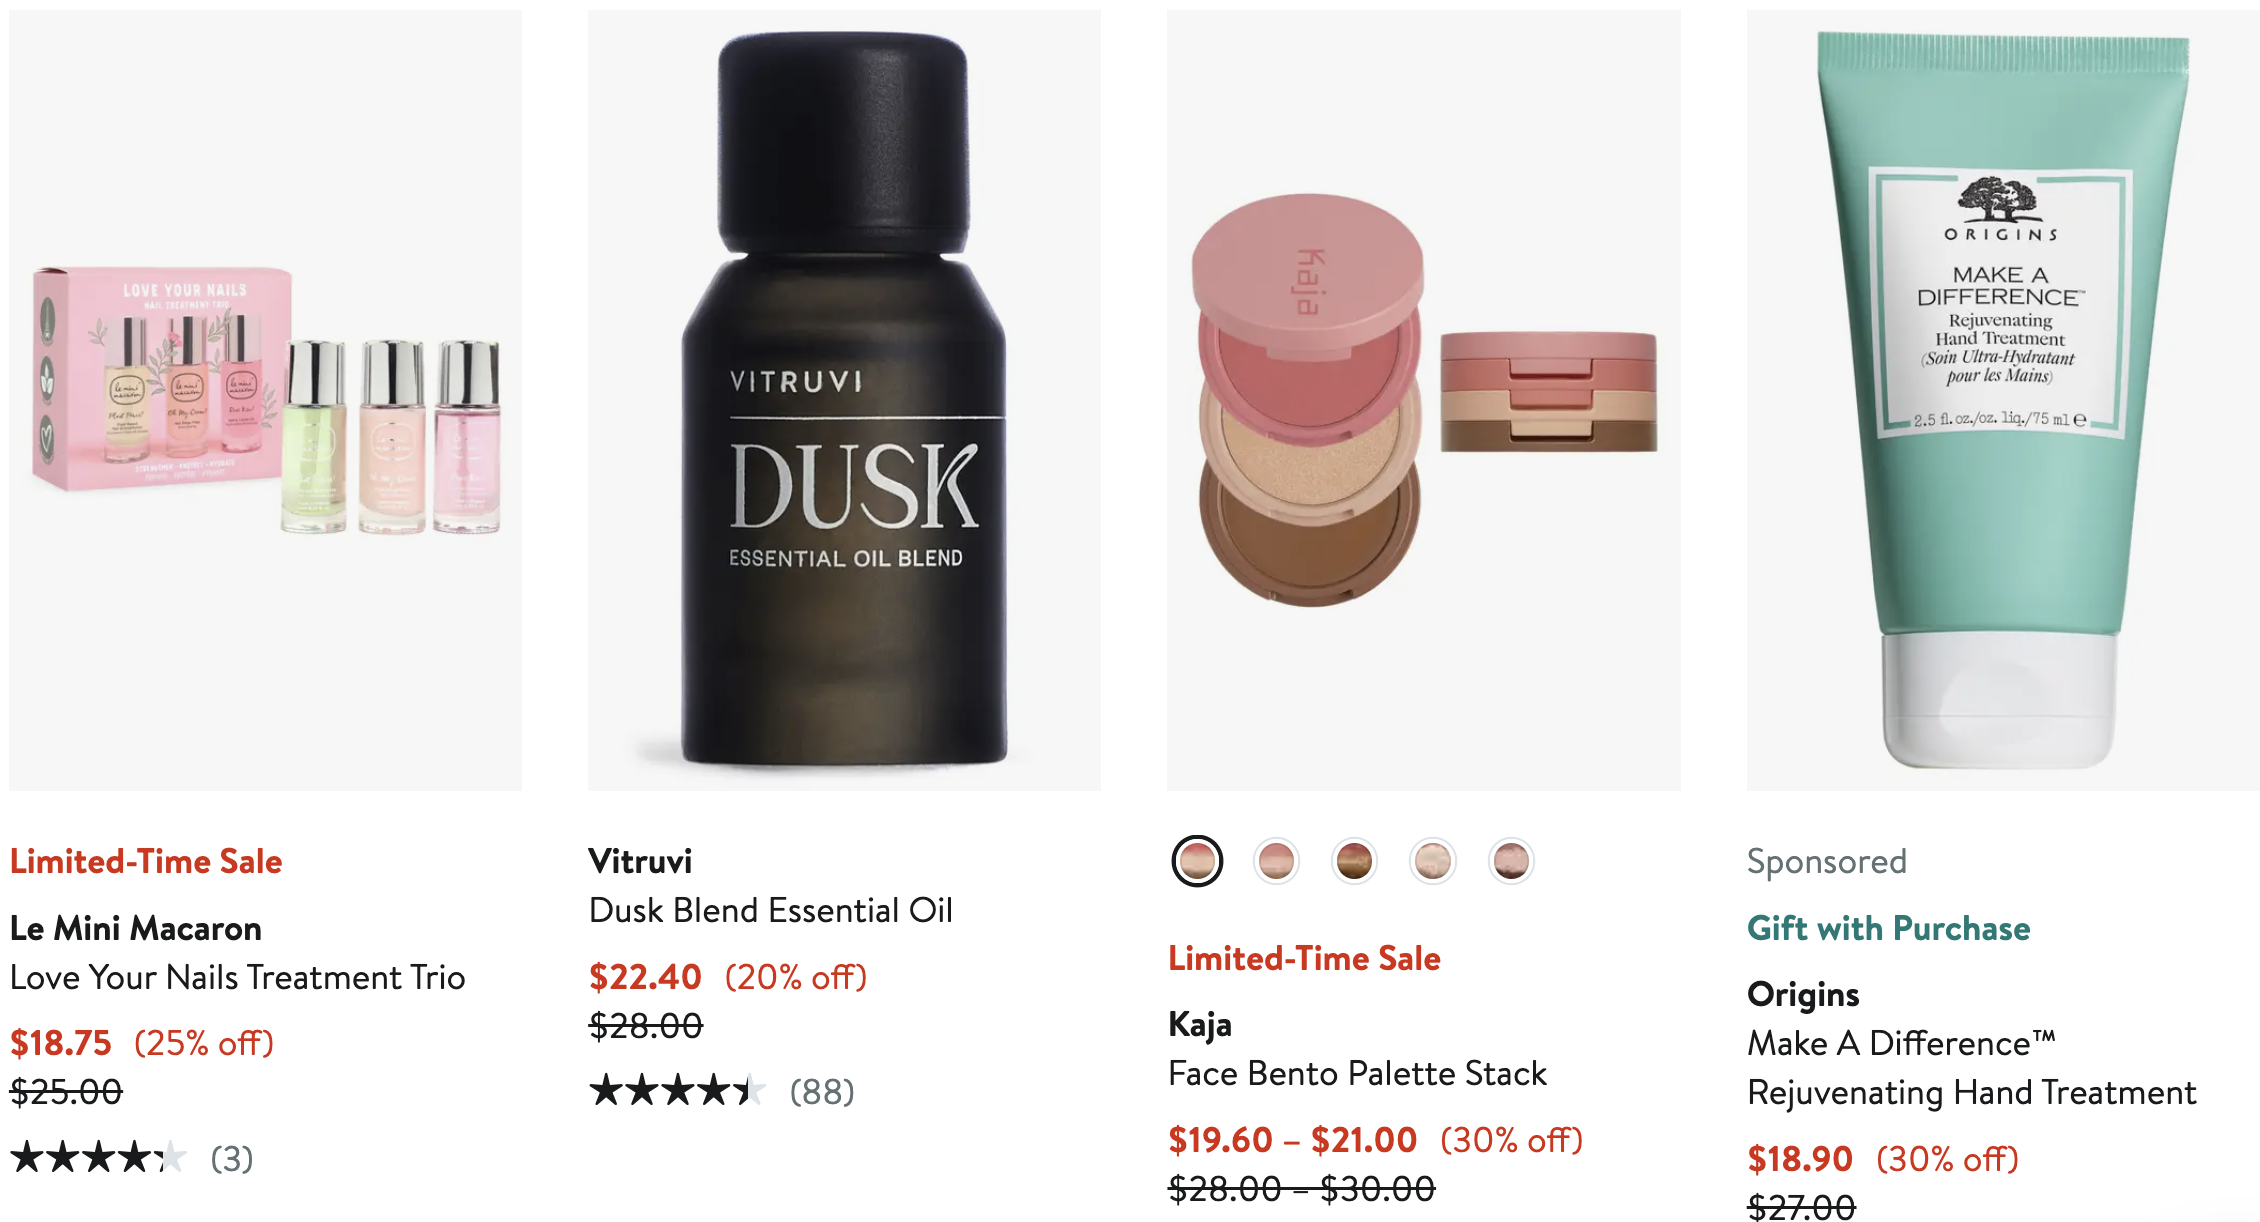Image resolution: width=2260 pixels, height=1222 pixels.
Task: Open the Origins hand treatment tube image
Action: click(x=2002, y=400)
